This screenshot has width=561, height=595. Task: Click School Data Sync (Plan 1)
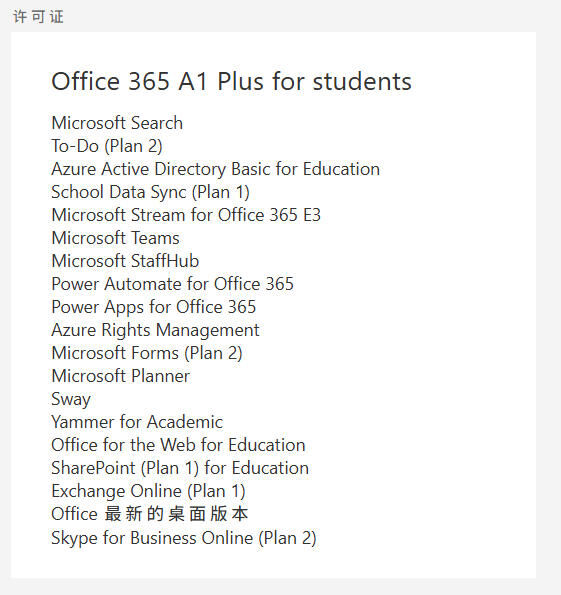150,192
